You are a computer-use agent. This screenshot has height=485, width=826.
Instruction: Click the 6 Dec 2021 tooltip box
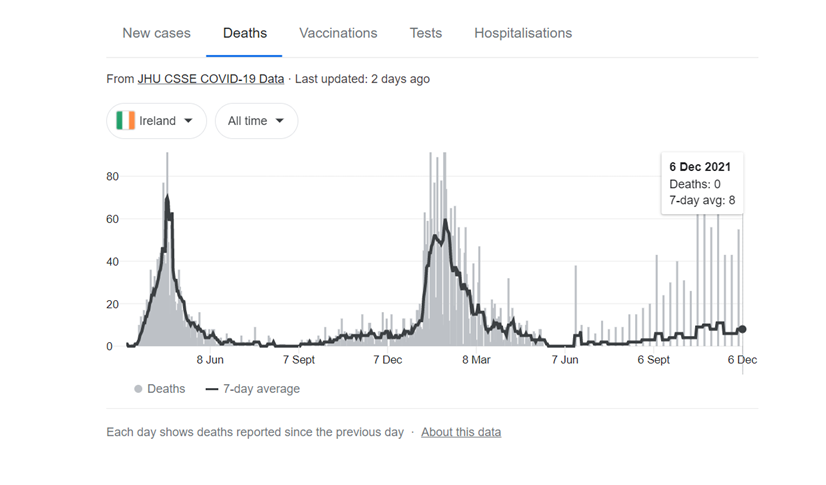pos(704,184)
